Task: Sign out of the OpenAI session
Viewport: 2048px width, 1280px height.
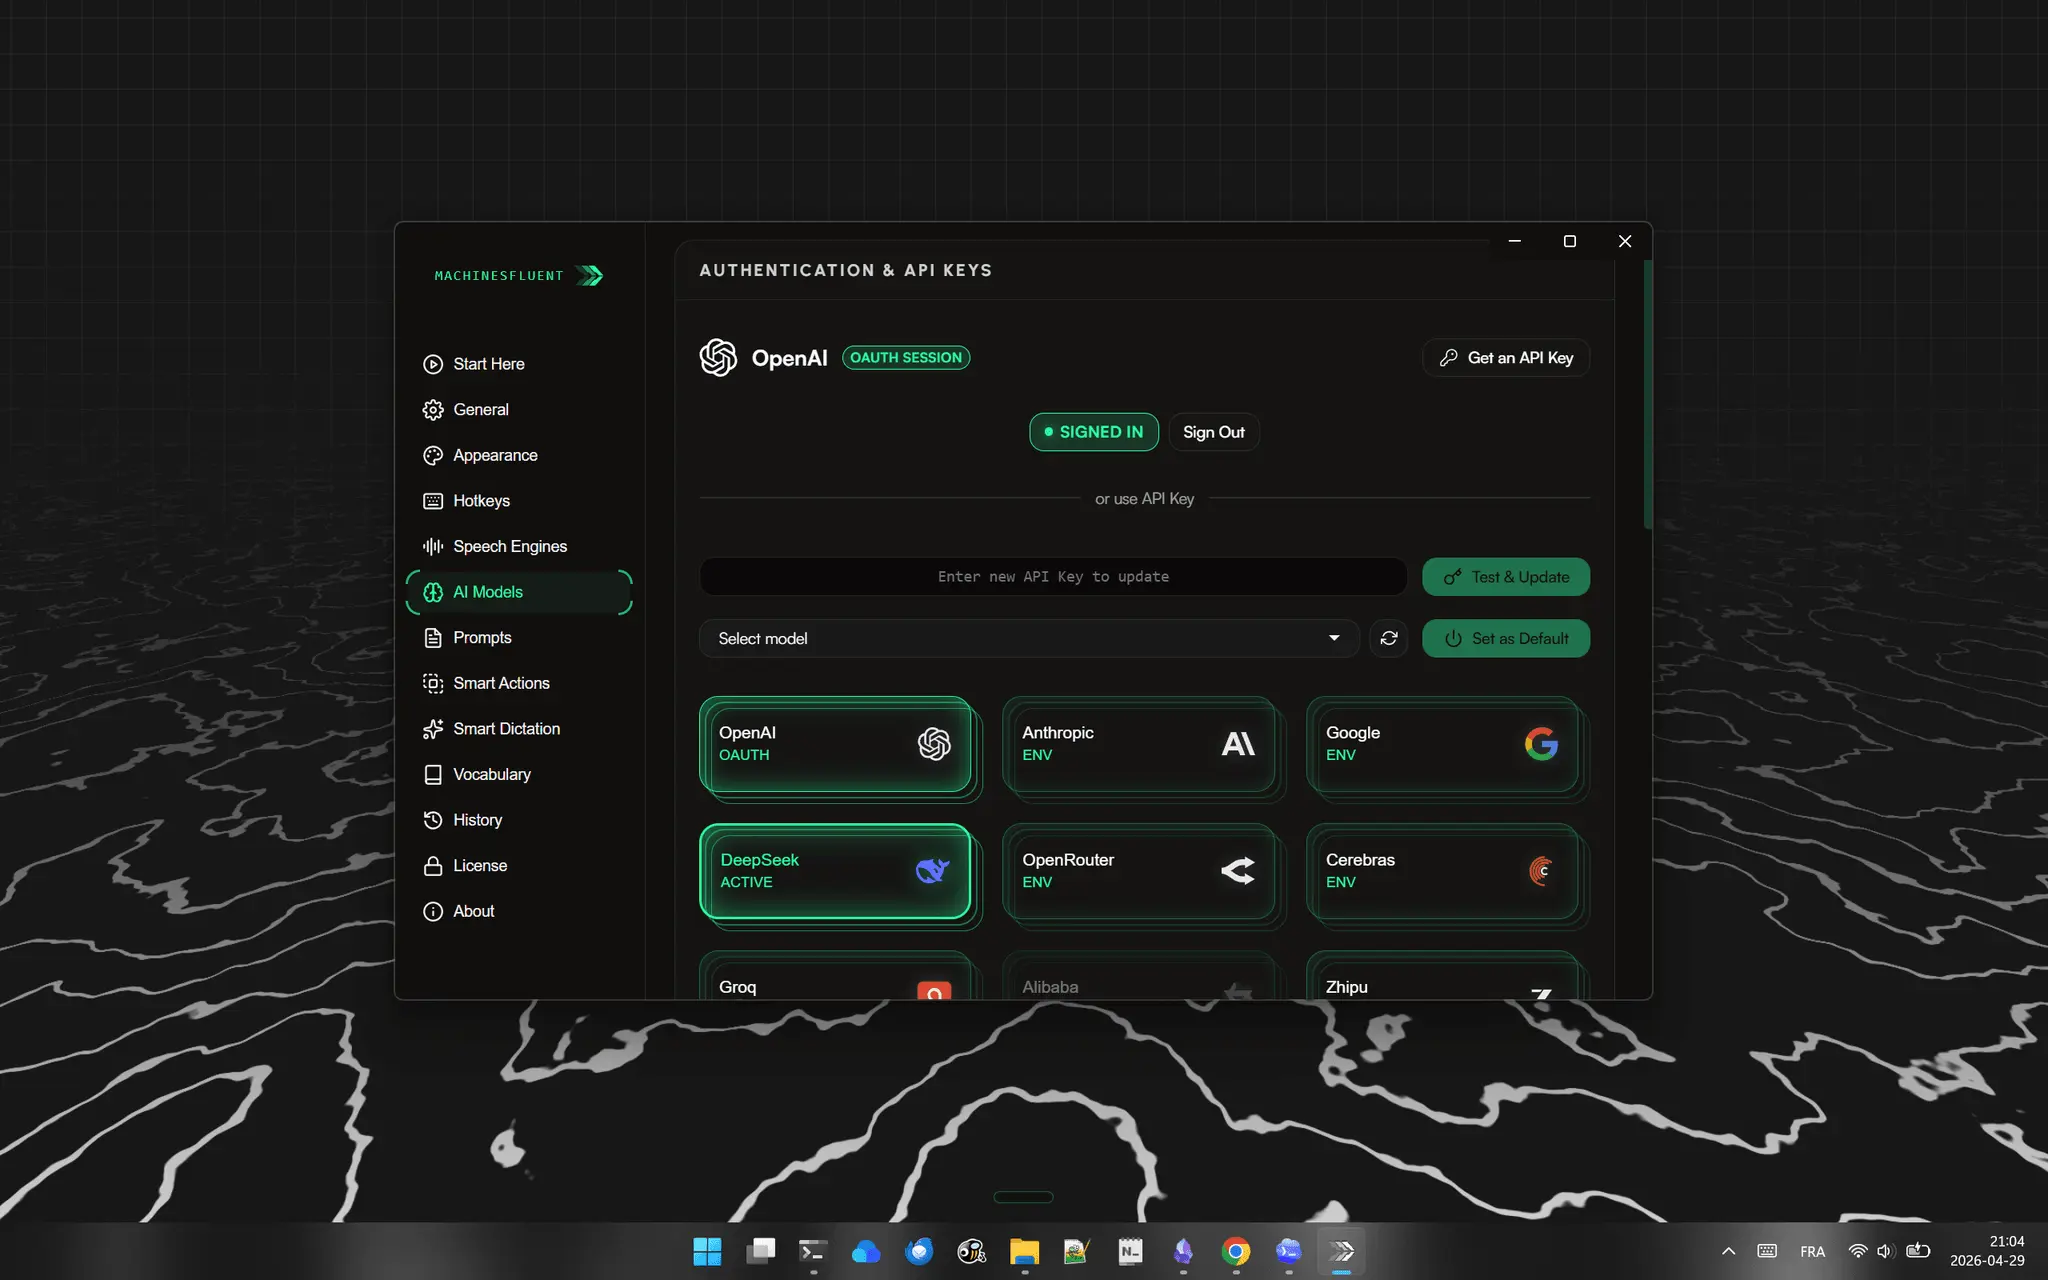Action: [x=1213, y=432]
